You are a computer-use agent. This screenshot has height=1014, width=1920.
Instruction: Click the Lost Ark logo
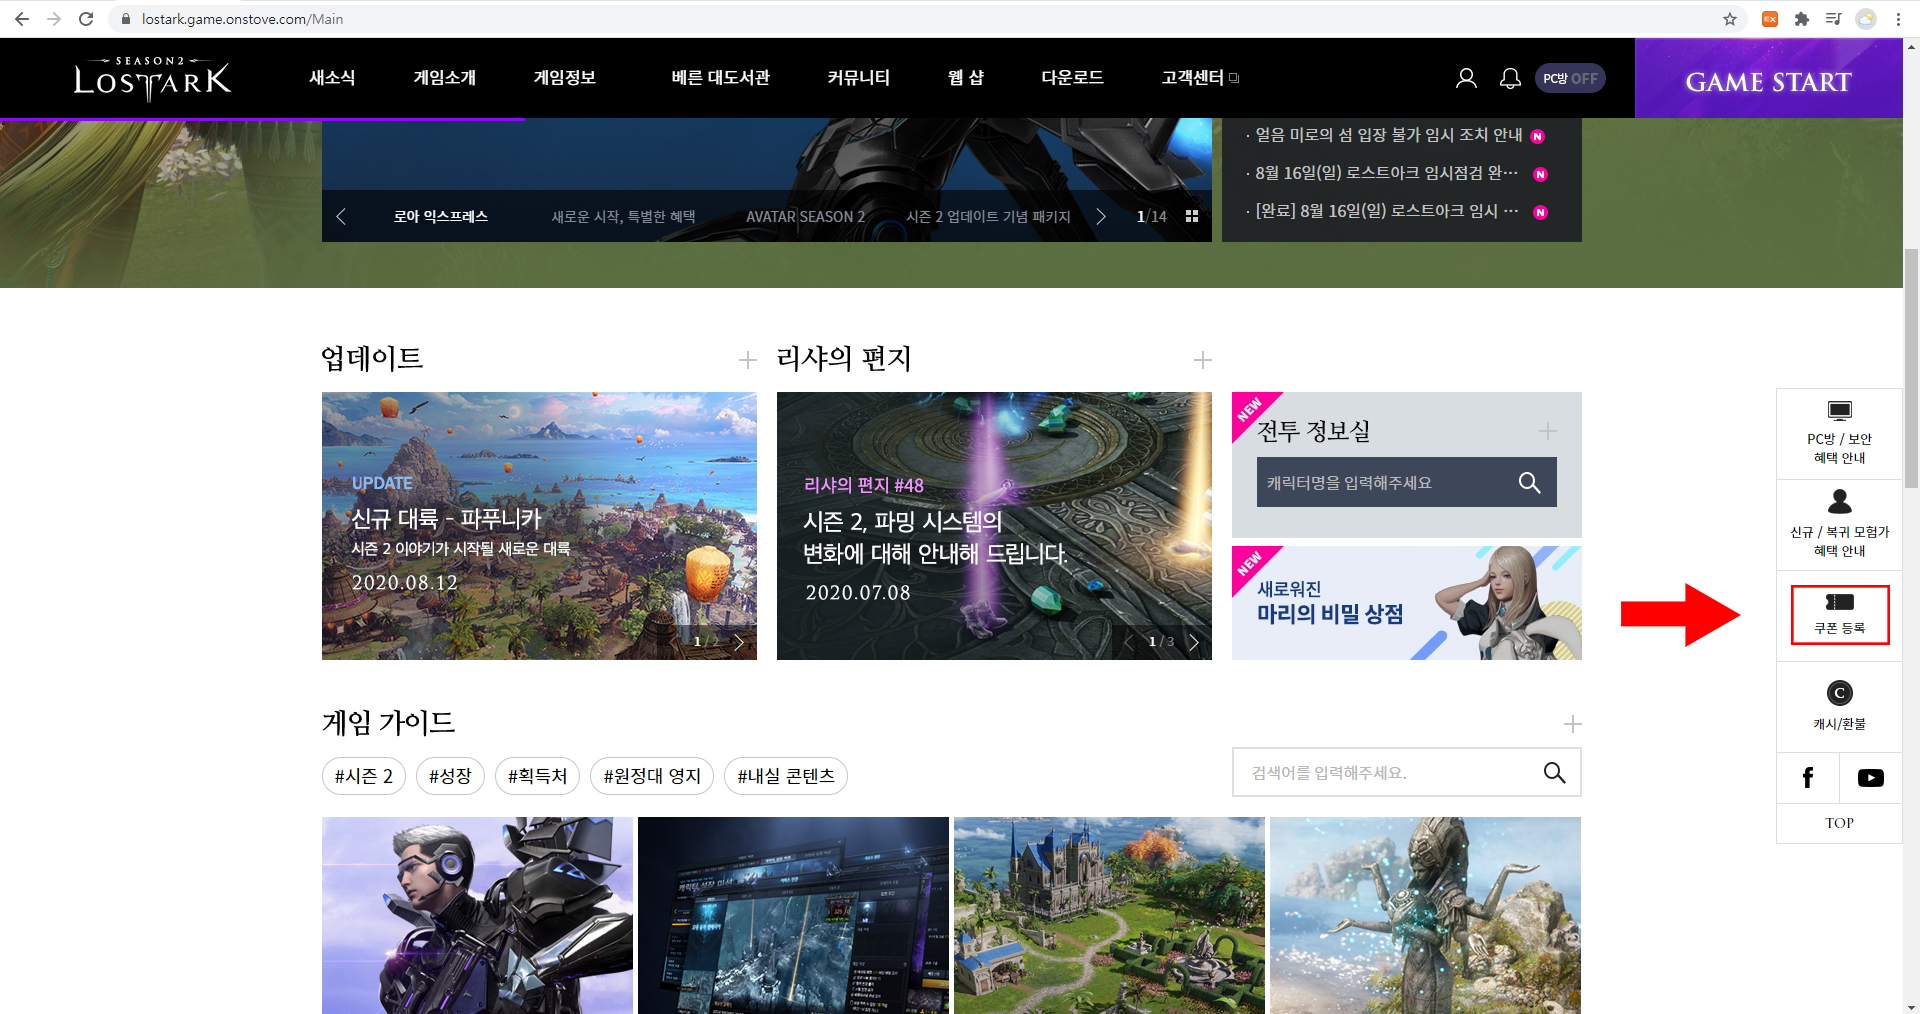(152, 78)
